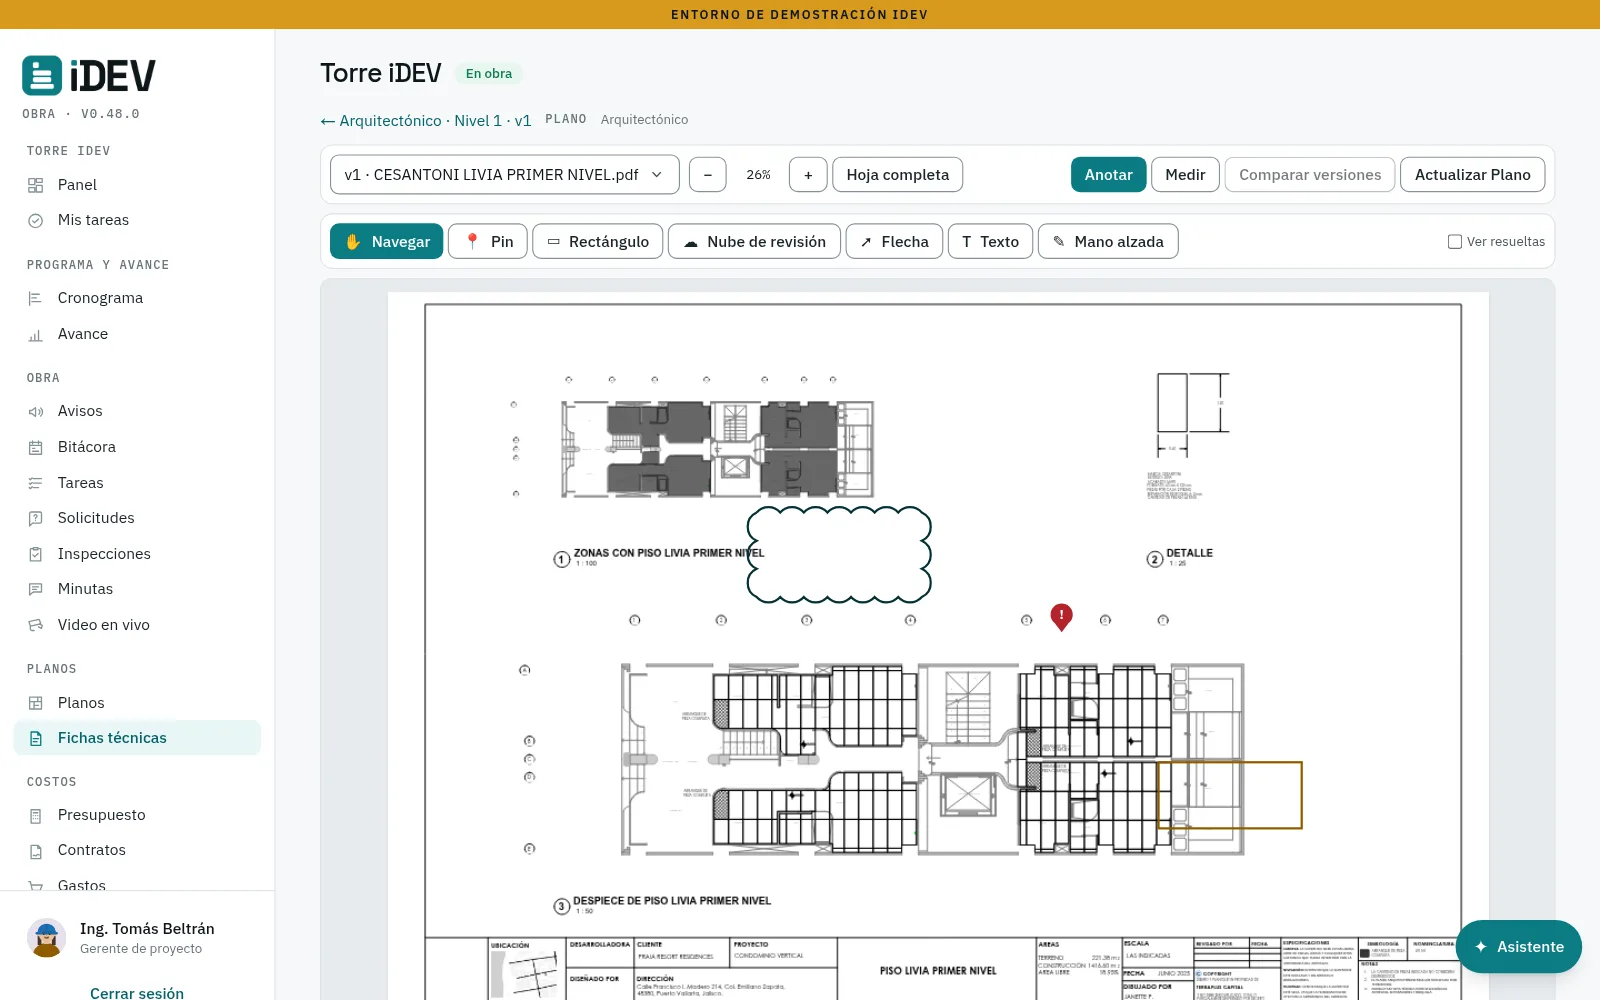The height and width of the screenshot is (1000, 1600).
Task: Click the yellow rectangle annotation on plan
Action: pyautogui.click(x=1230, y=795)
